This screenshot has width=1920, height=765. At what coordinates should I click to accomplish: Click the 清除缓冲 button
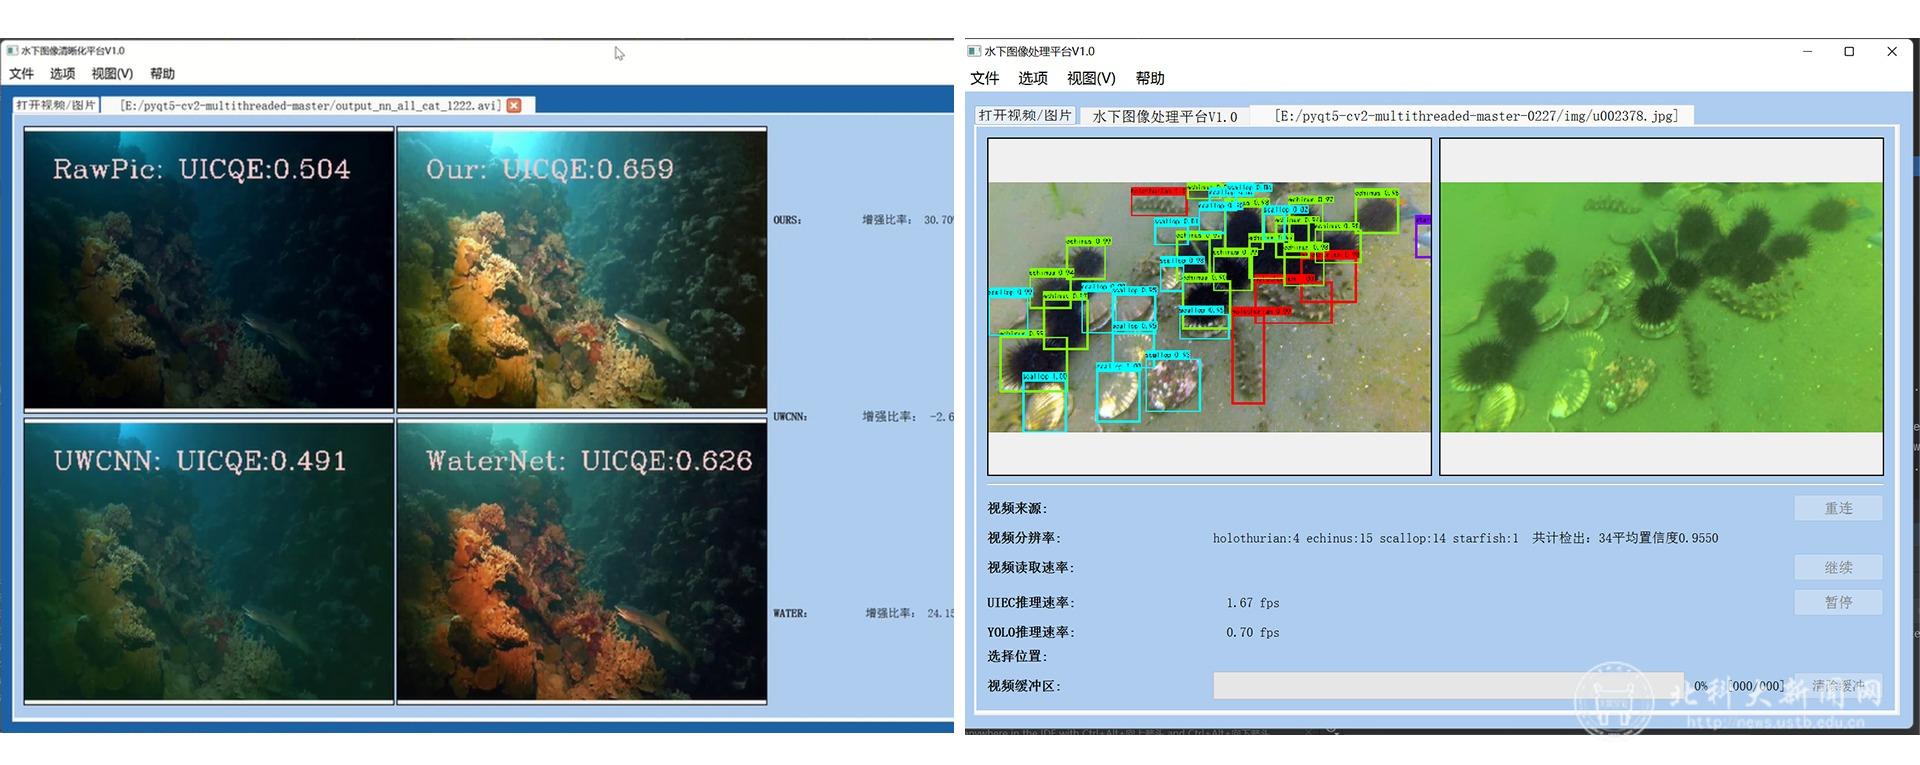pos(1838,686)
